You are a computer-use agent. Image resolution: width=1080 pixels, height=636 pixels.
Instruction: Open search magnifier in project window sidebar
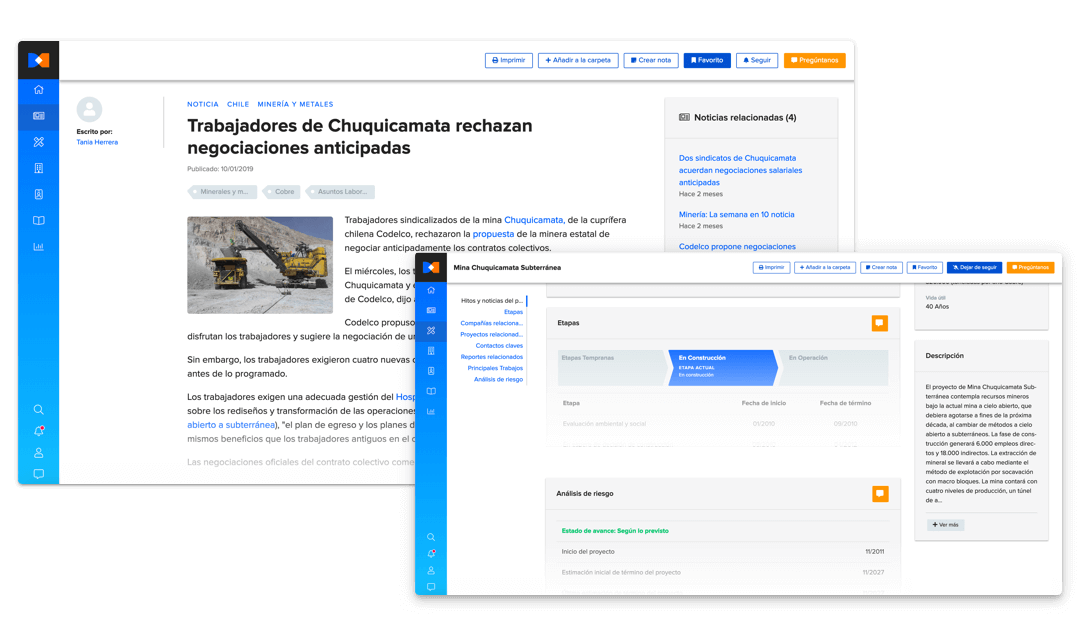tap(431, 537)
